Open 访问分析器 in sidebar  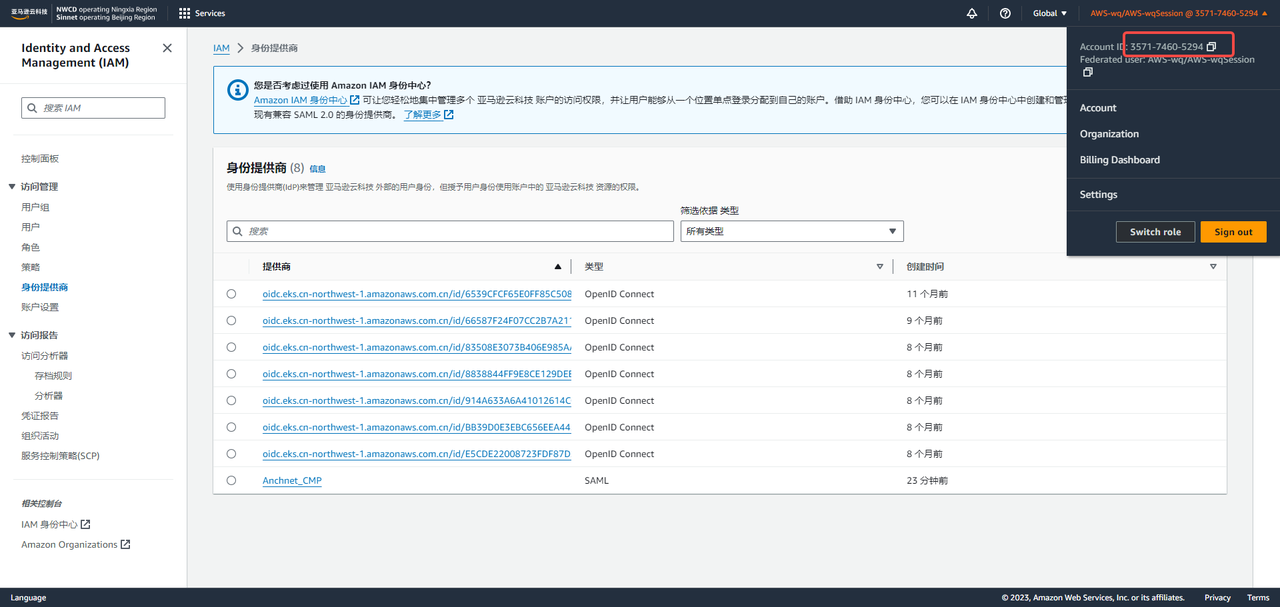tap(45, 355)
